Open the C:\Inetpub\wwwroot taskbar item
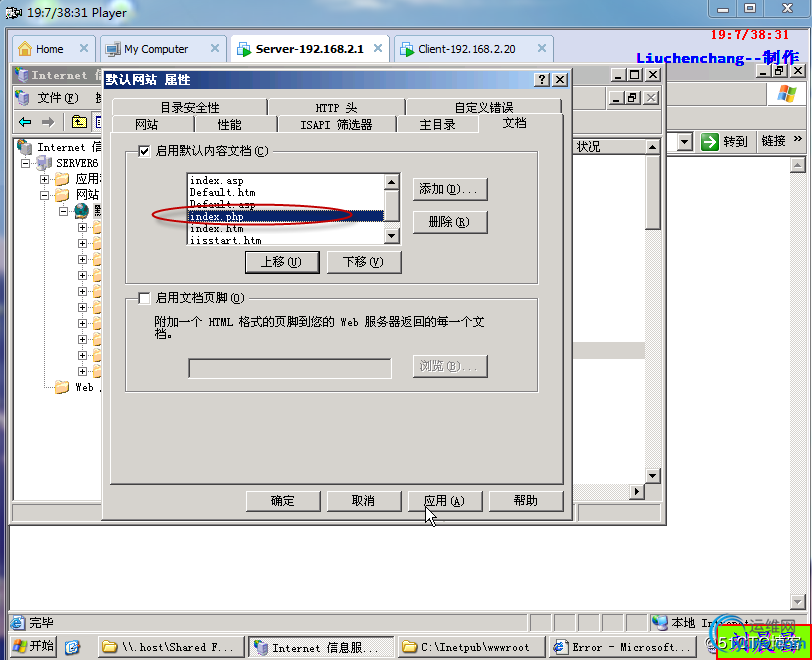The image size is (812, 660). (x=471, y=647)
